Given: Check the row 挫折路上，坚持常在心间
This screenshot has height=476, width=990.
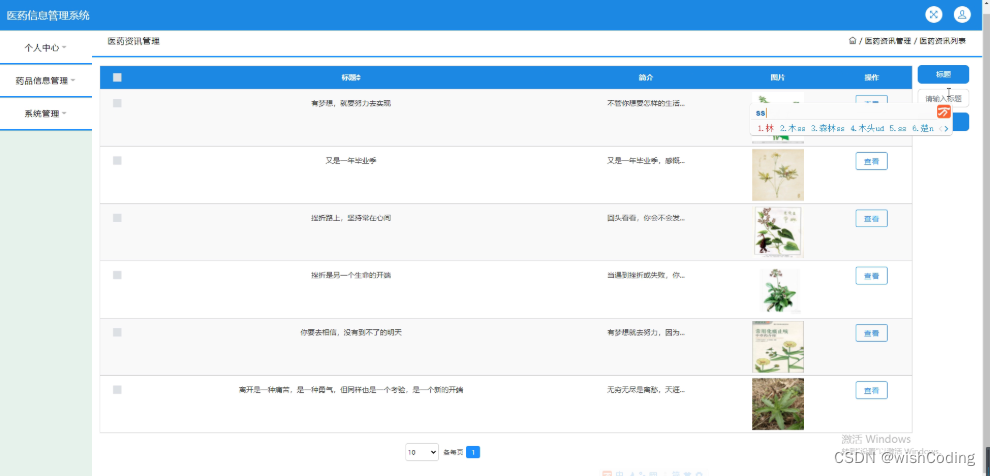Looking at the screenshot, I should click(117, 218).
